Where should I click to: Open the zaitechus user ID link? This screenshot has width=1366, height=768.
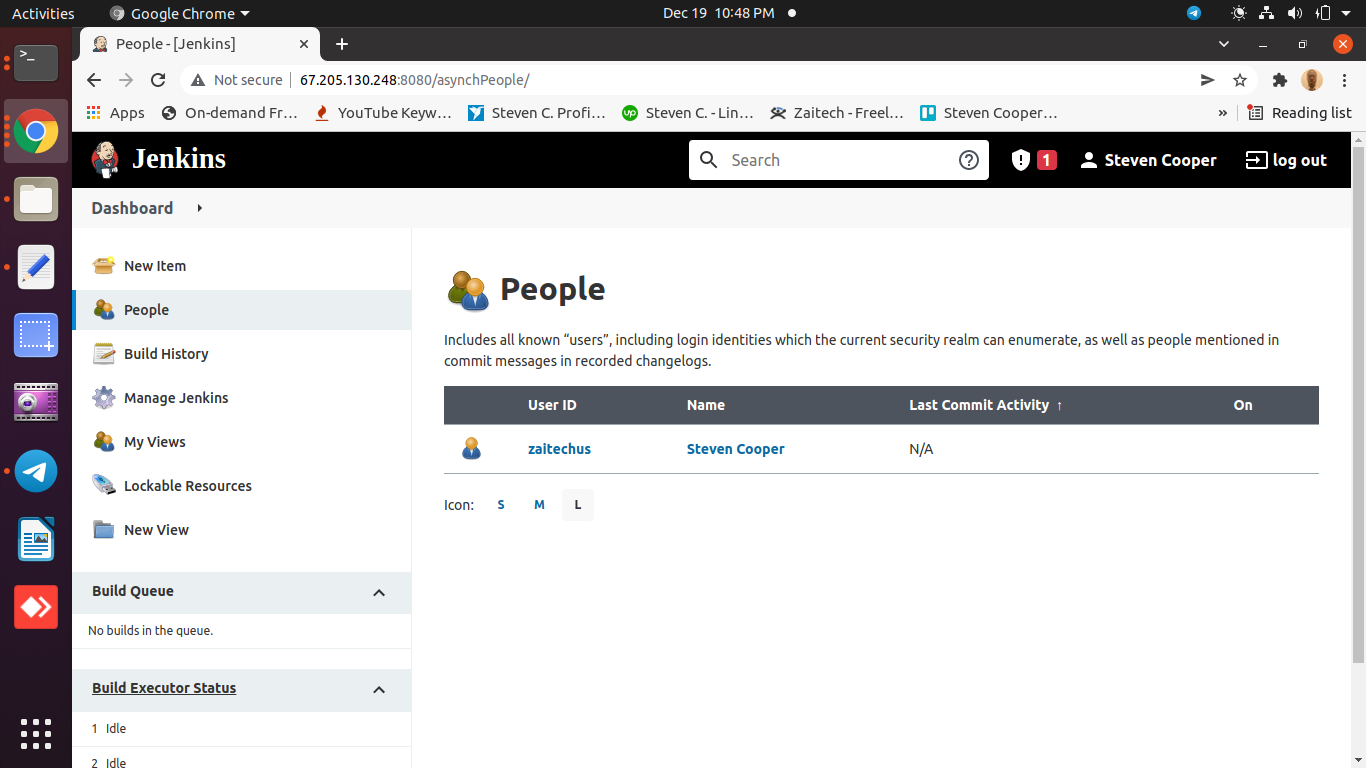559,449
